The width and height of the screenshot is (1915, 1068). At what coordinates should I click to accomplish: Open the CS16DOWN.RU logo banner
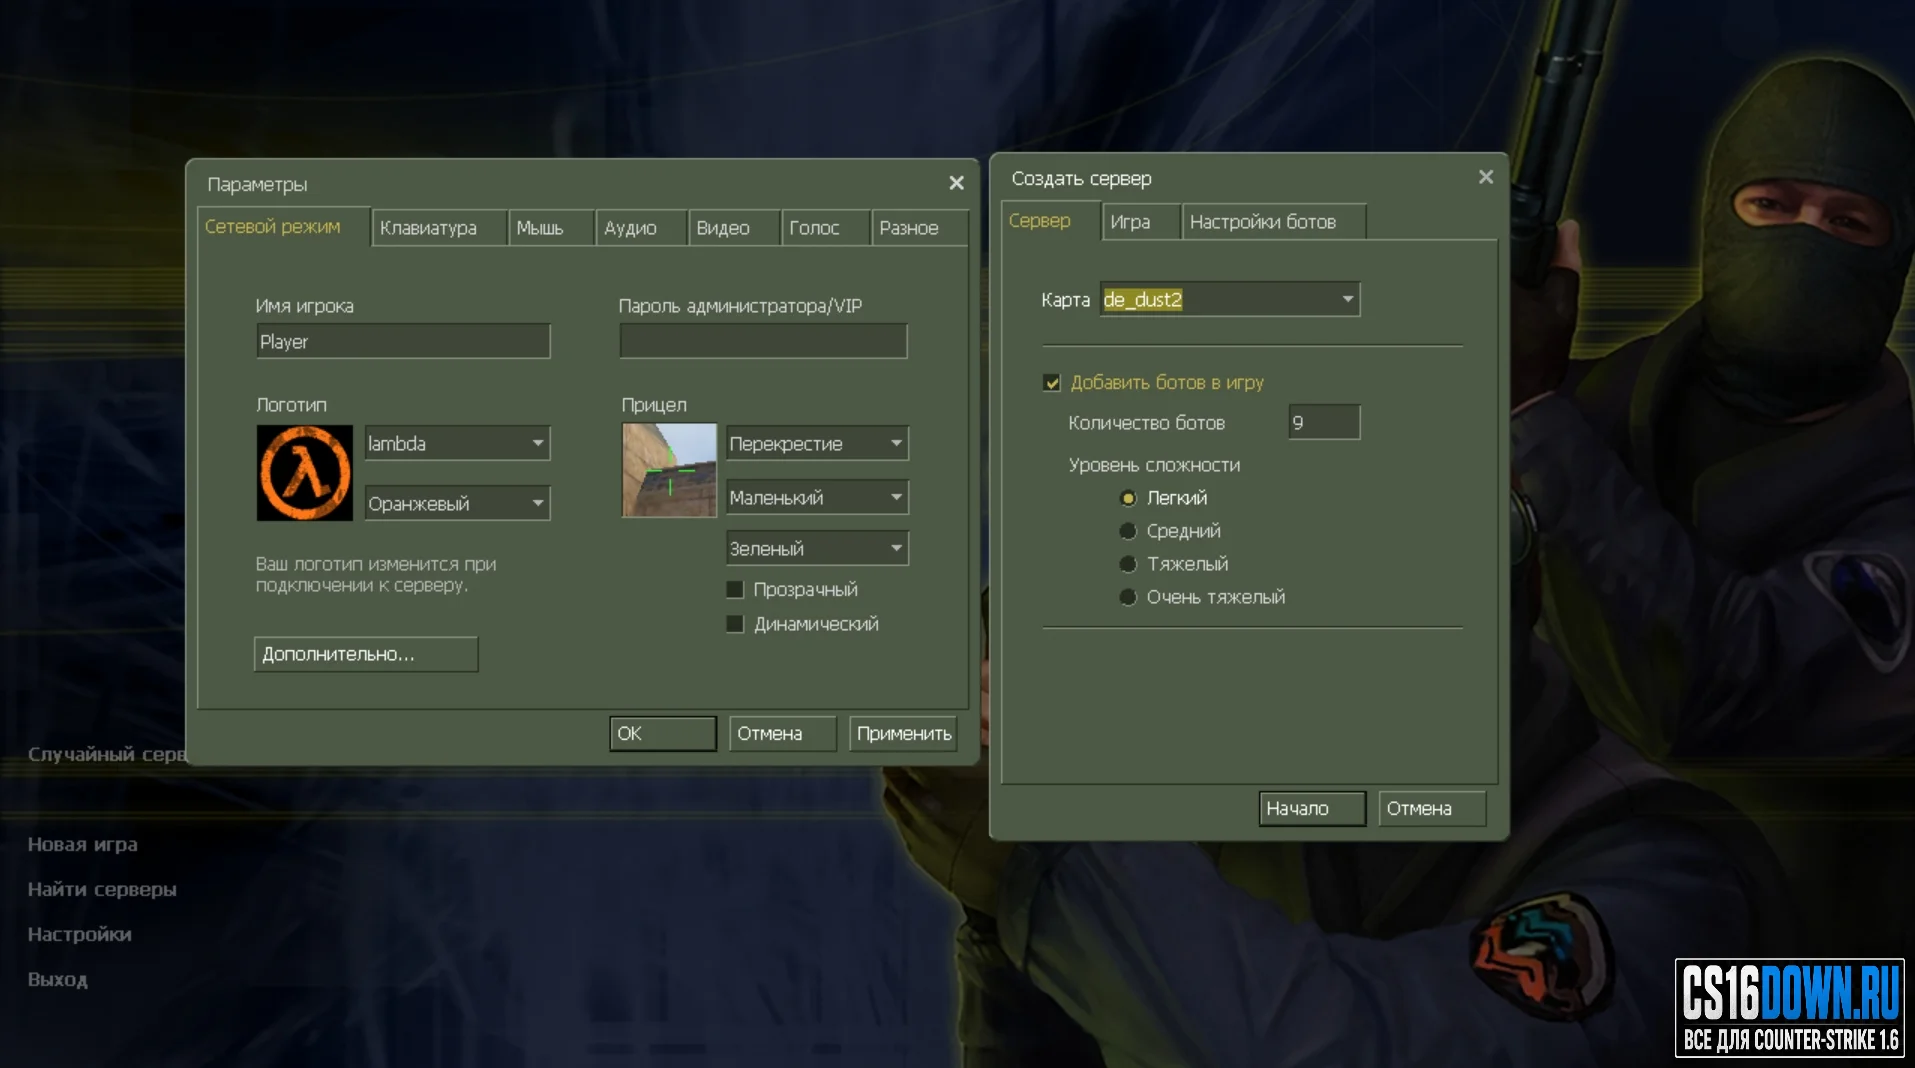(1790, 1007)
